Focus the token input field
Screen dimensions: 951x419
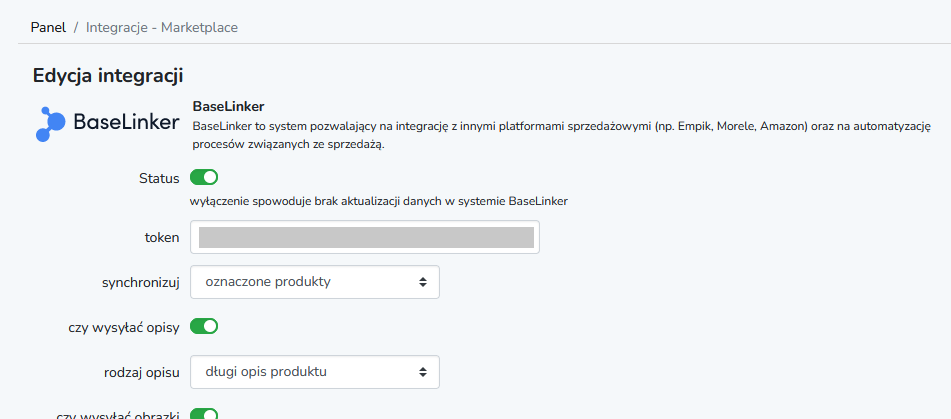[x=365, y=237]
